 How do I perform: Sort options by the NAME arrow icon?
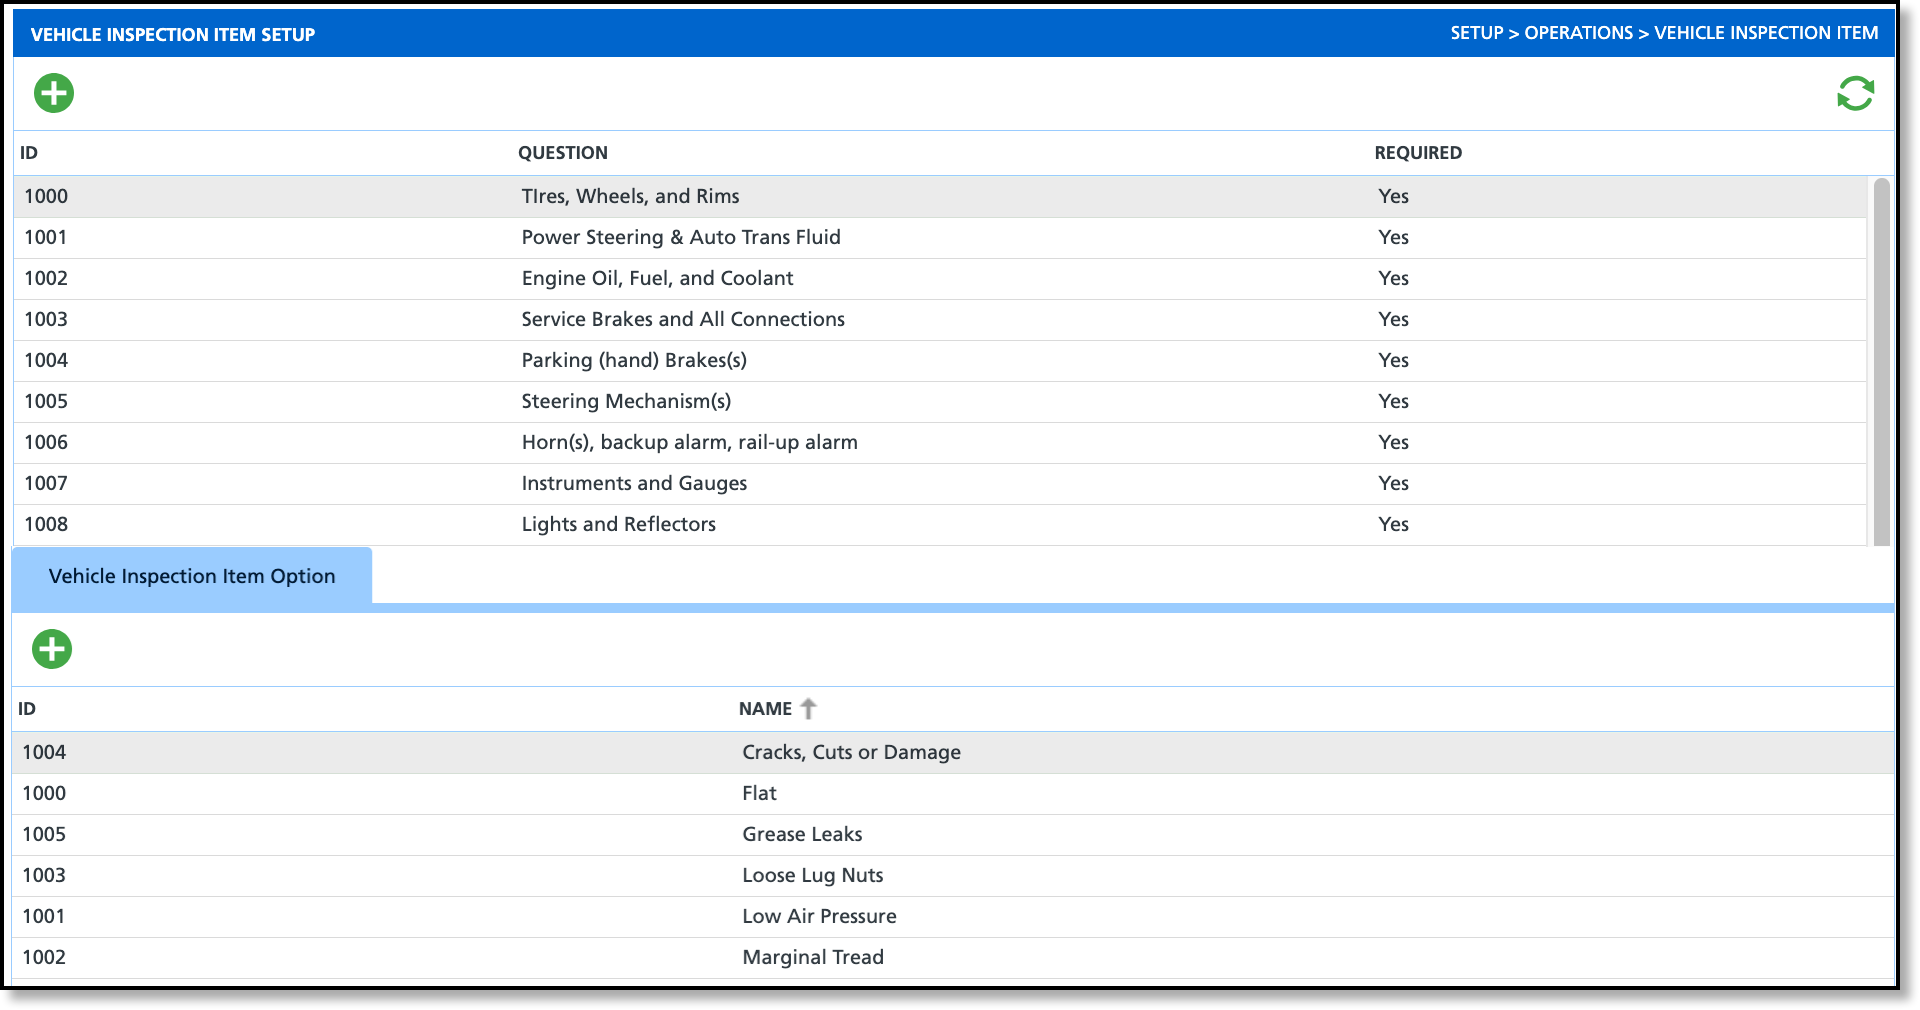[808, 709]
